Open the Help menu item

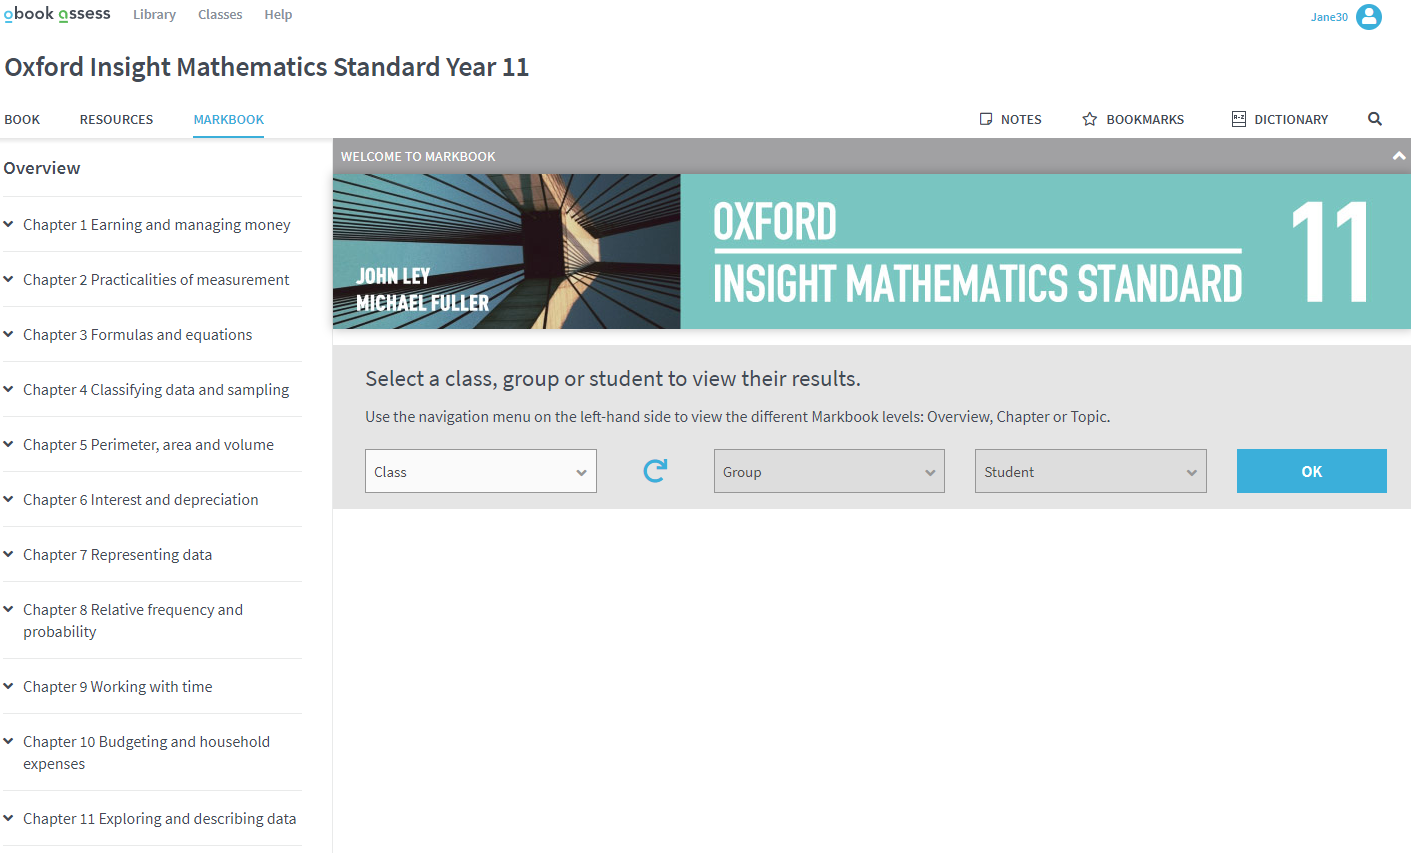coord(278,15)
